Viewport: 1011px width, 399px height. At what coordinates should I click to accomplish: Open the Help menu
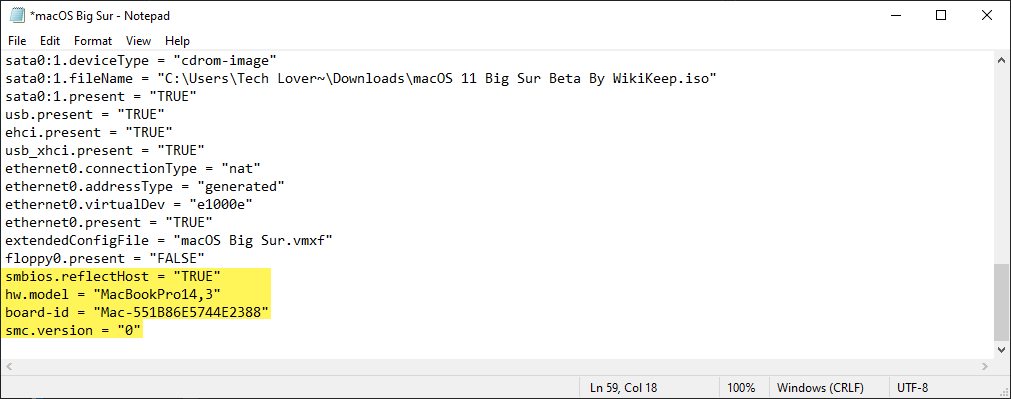[177, 41]
